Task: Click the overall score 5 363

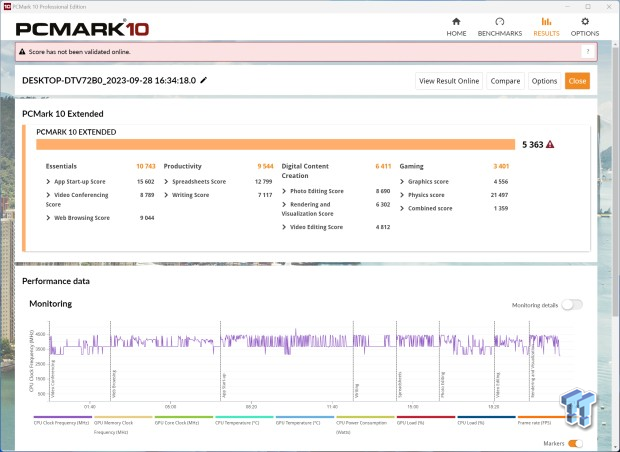Action: click(533, 144)
